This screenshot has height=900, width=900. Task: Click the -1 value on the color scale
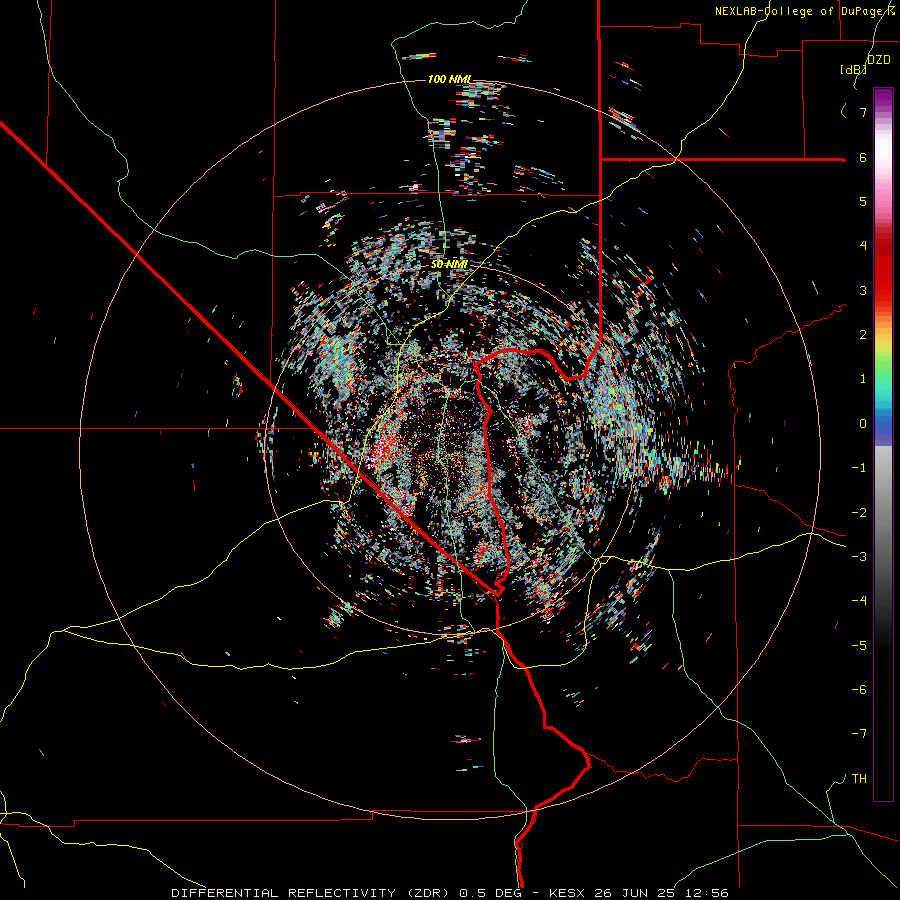point(859,468)
